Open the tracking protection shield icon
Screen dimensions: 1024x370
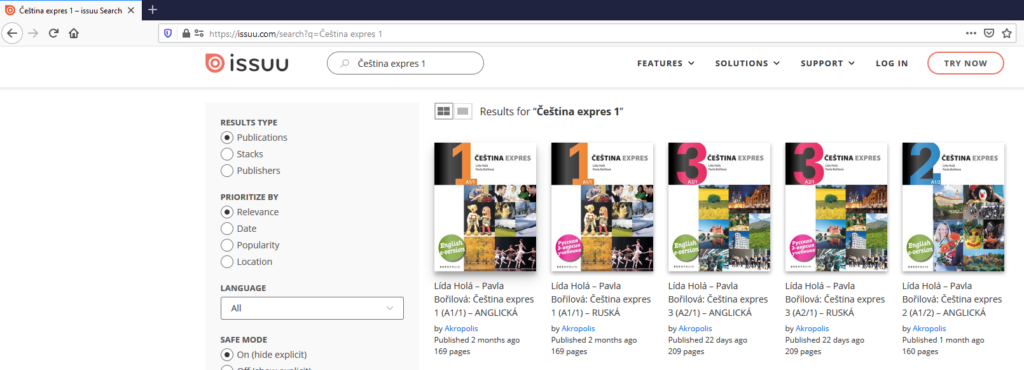coord(168,33)
